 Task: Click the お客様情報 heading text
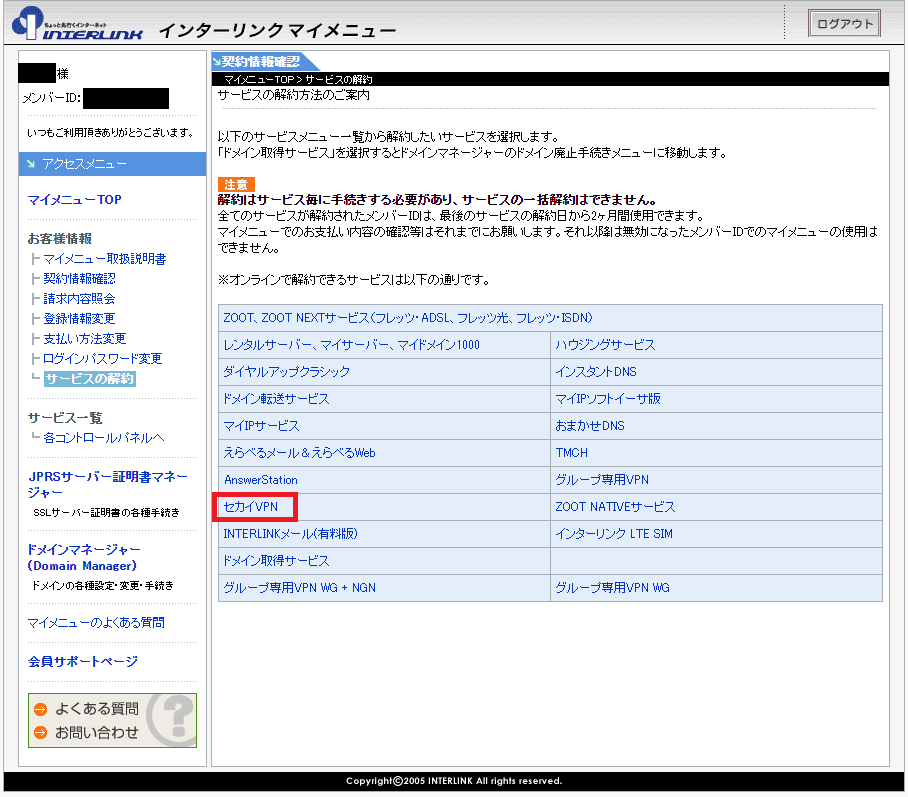pyautogui.click(x=60, y=239)
